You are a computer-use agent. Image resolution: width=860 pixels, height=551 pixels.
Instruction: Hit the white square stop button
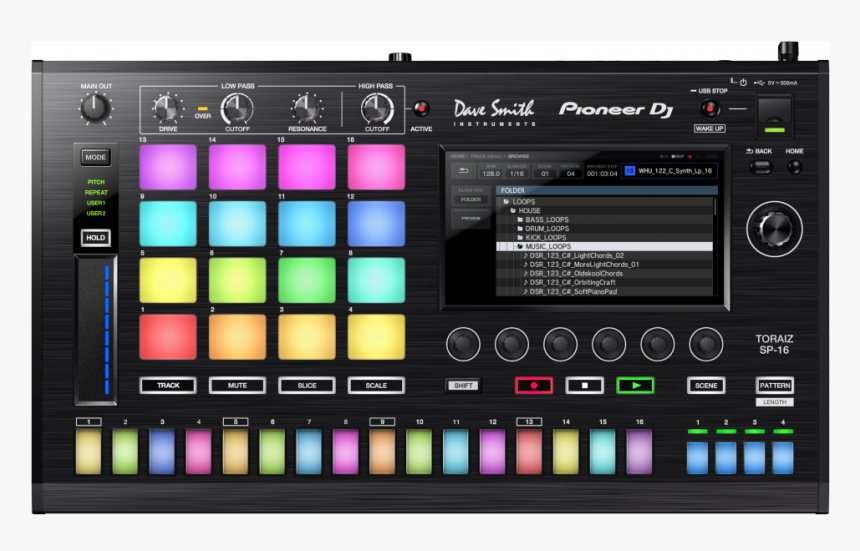[x=585, y=385]
